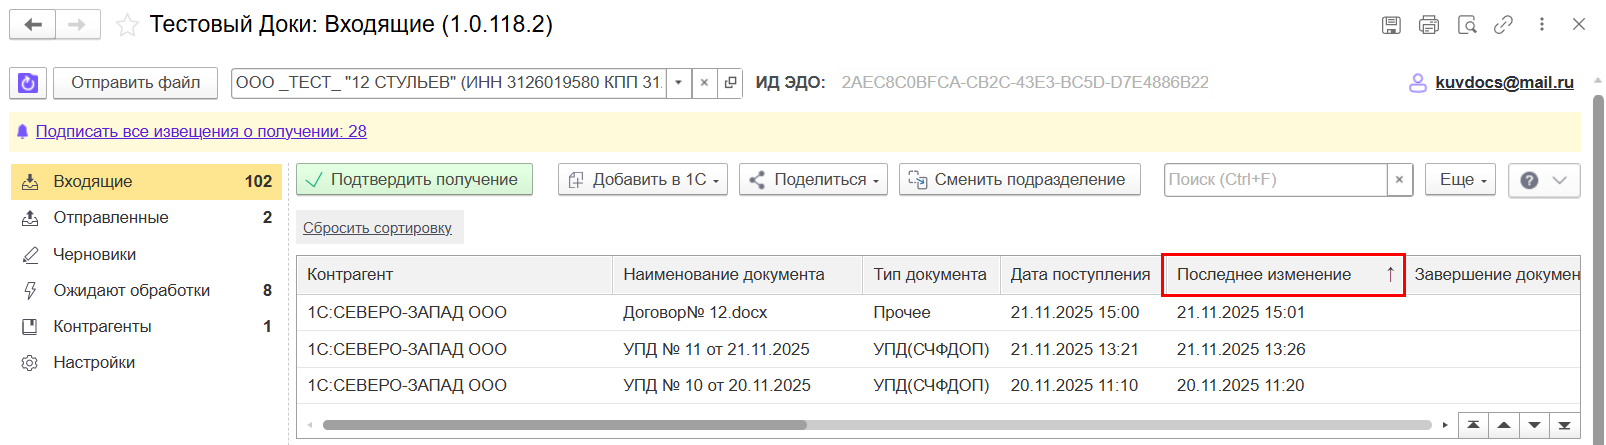Click "Подписать все извещения о получении" link
The width and height of the screenshot is (1606, 445).
coord(201,132)
